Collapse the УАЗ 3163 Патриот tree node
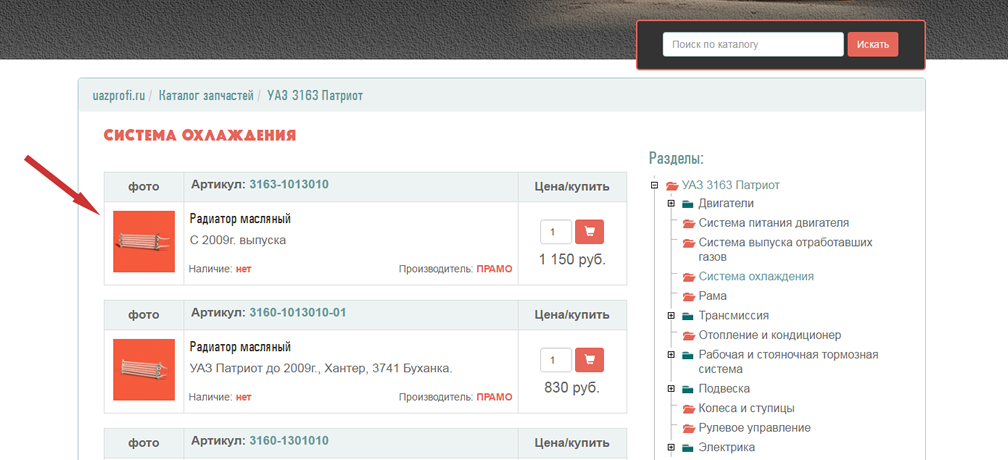Image resolution: width=1008 pixels, height=460 pixels. (654, 185)
